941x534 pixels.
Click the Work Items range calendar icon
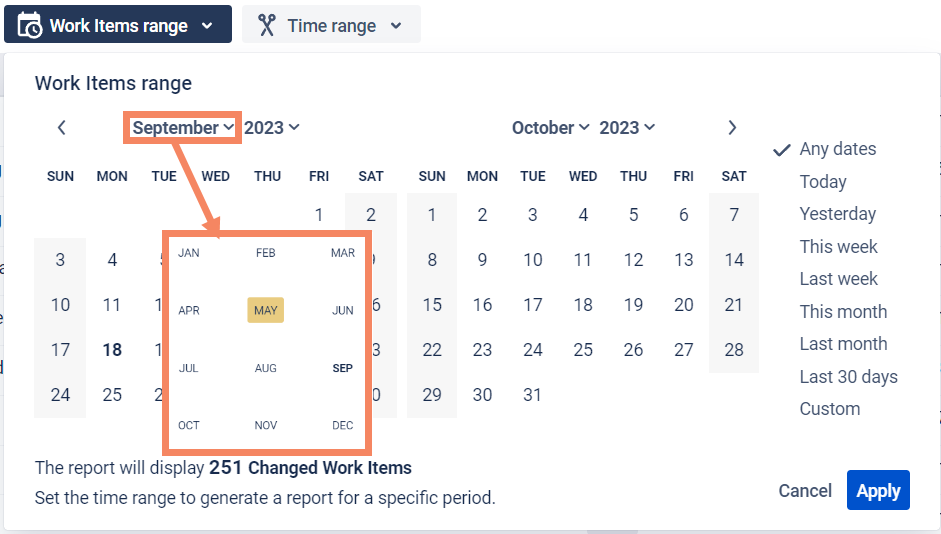30,25
